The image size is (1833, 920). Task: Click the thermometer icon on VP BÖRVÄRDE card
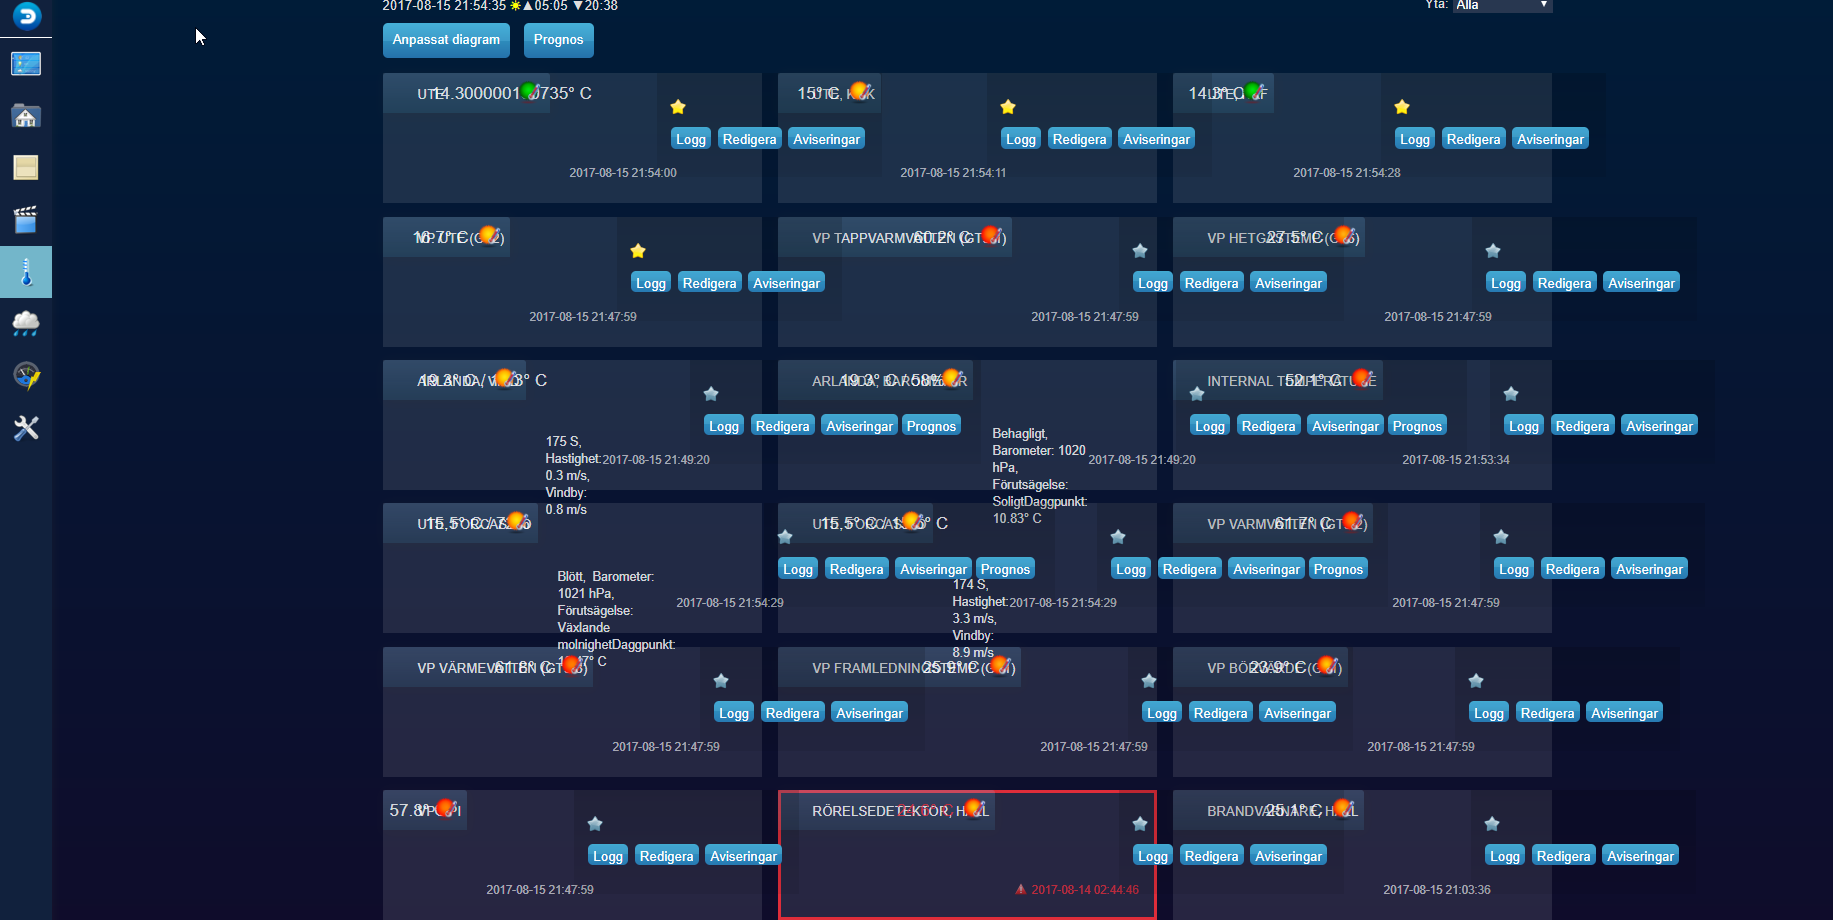pyautogui.click(x=1327, y=666)
